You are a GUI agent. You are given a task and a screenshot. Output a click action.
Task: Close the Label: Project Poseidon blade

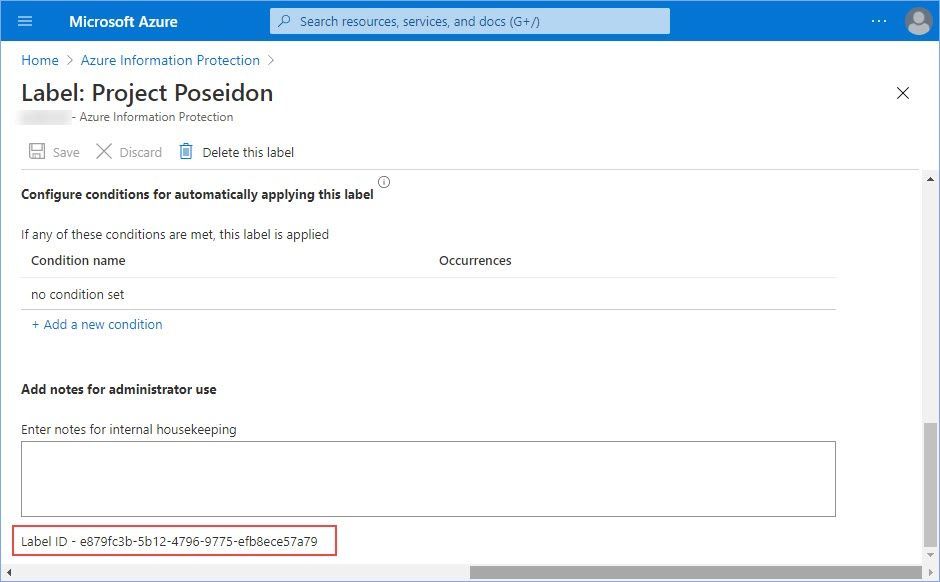902,93
